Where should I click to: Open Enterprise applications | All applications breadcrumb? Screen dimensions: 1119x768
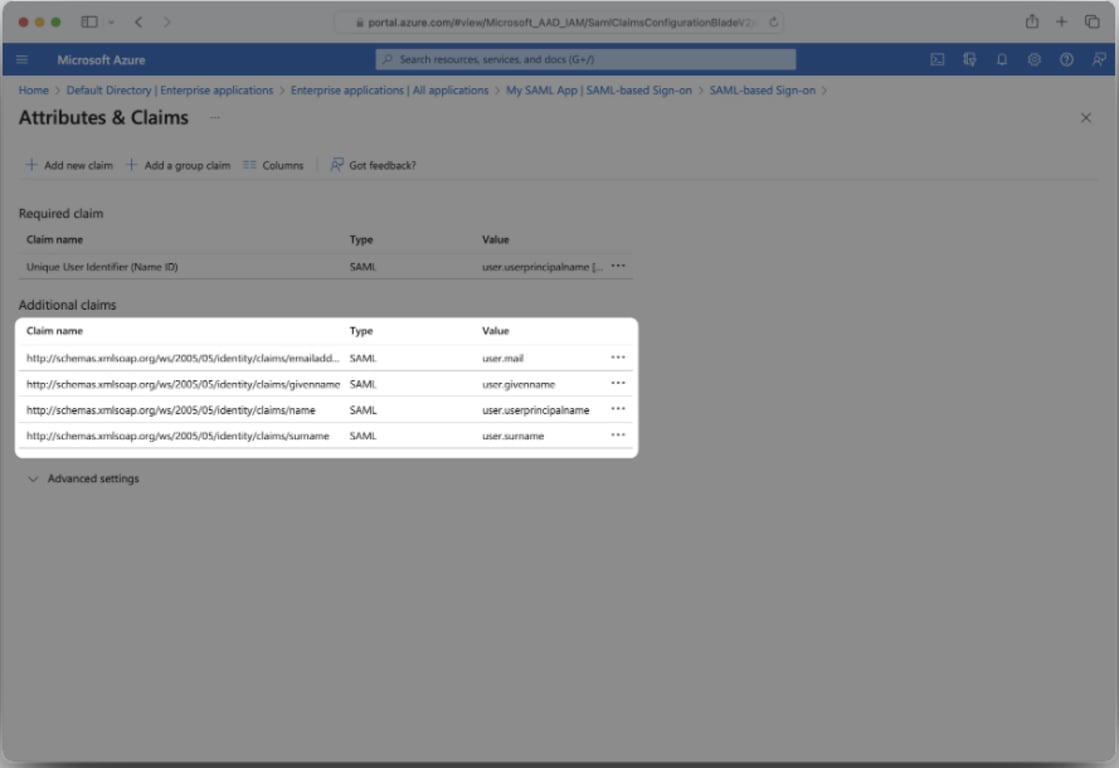[x=390, y=90]
